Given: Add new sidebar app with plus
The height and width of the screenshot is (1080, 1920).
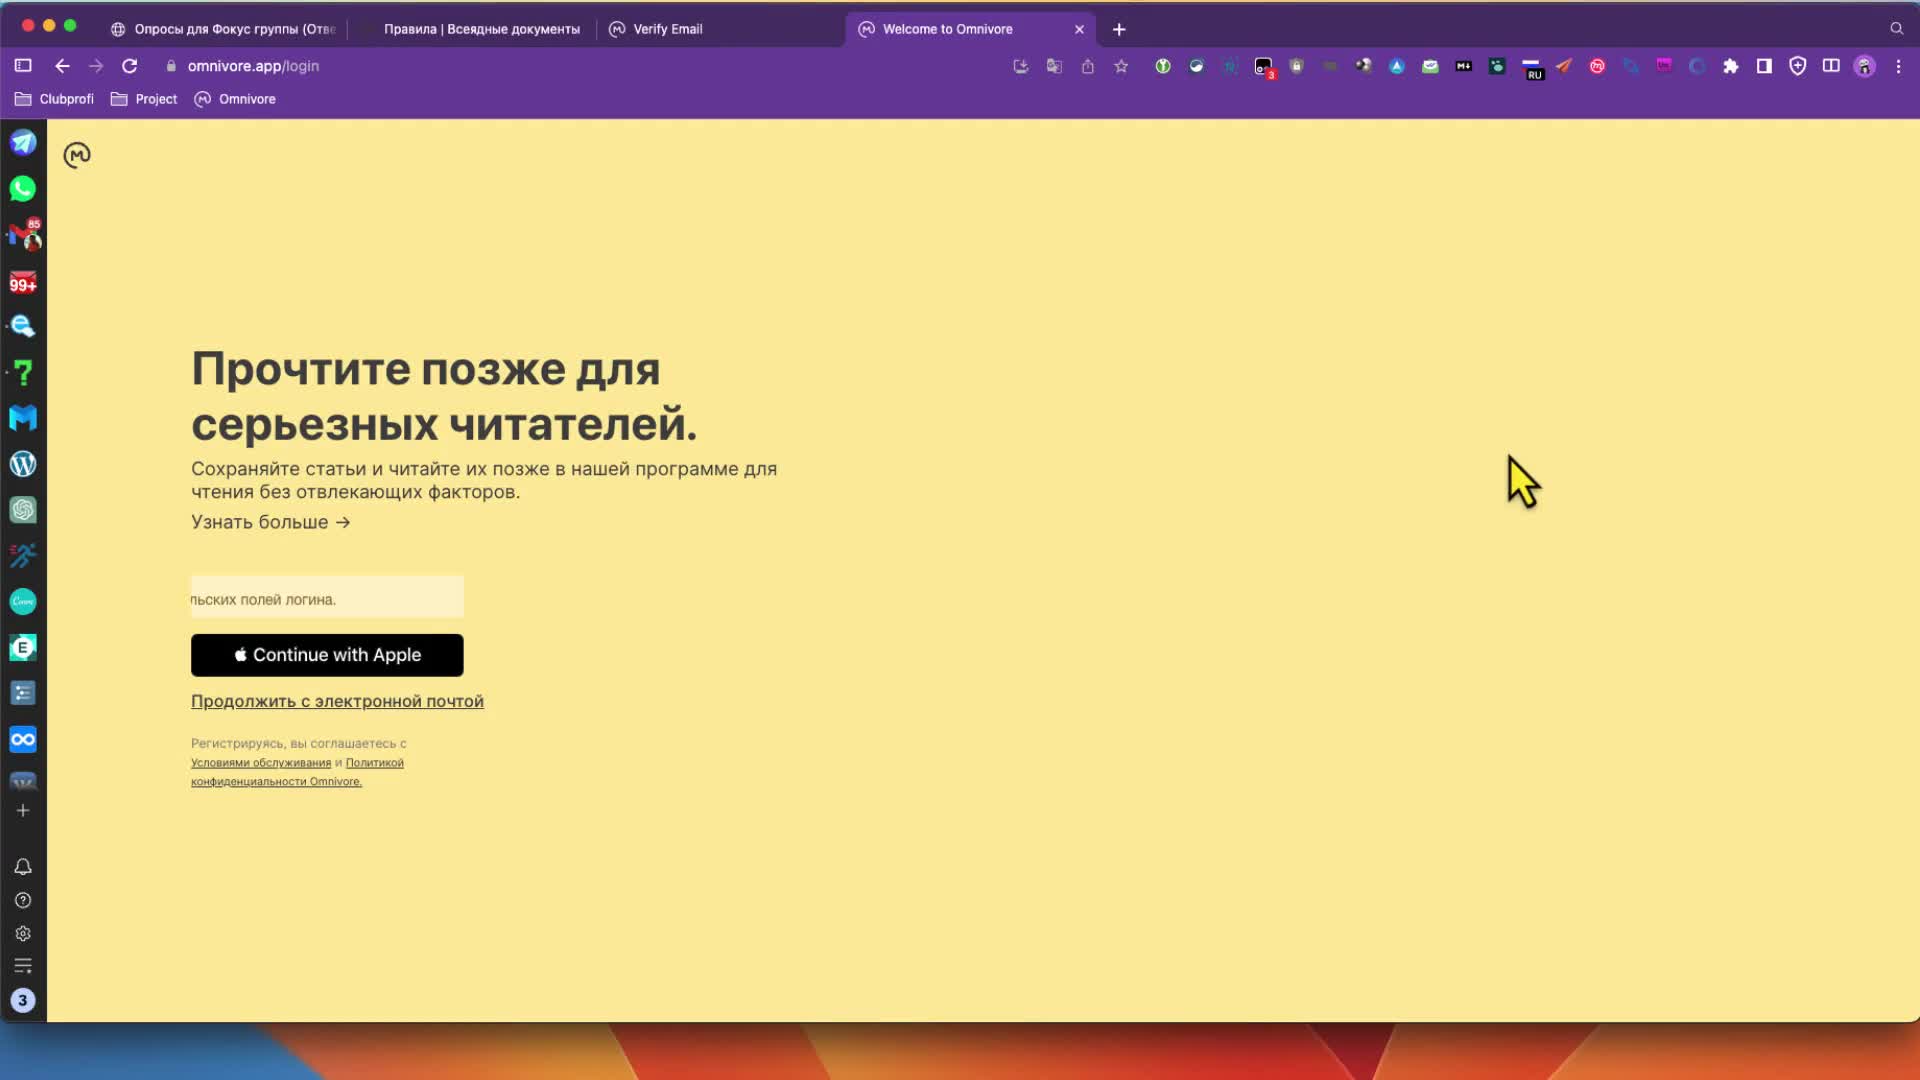Looking at the screenshot, I should 23,810.
